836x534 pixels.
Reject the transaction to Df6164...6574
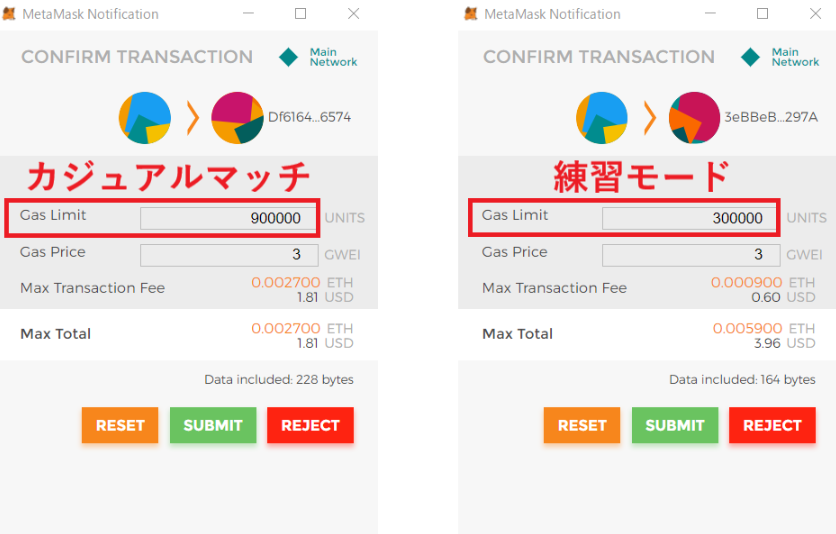pyautogui.click(x=310, y=425)
